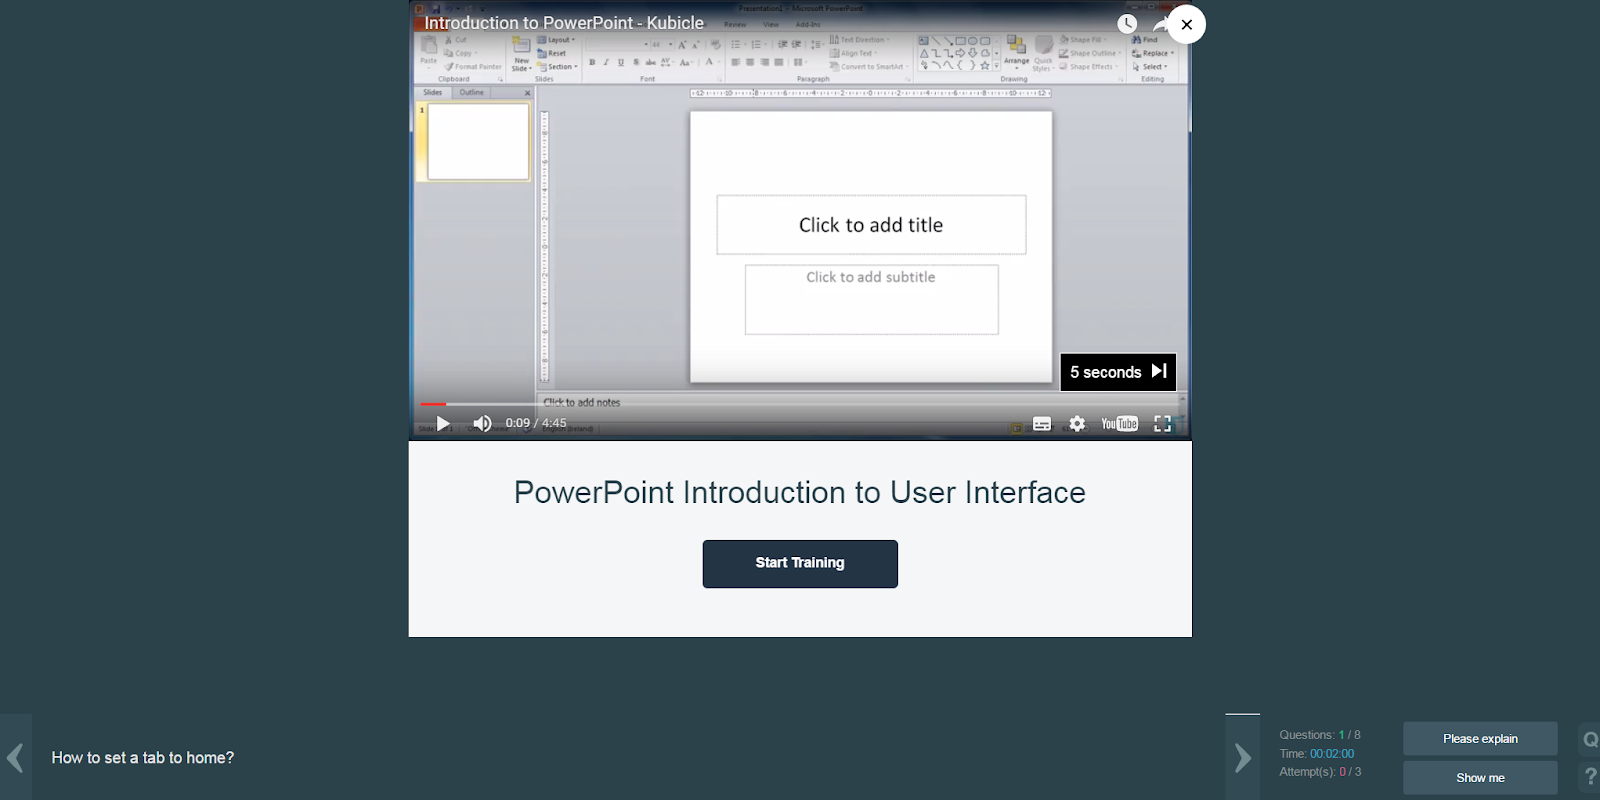Click the 'Questions: 1 / 8' counter

(1320, 735)
